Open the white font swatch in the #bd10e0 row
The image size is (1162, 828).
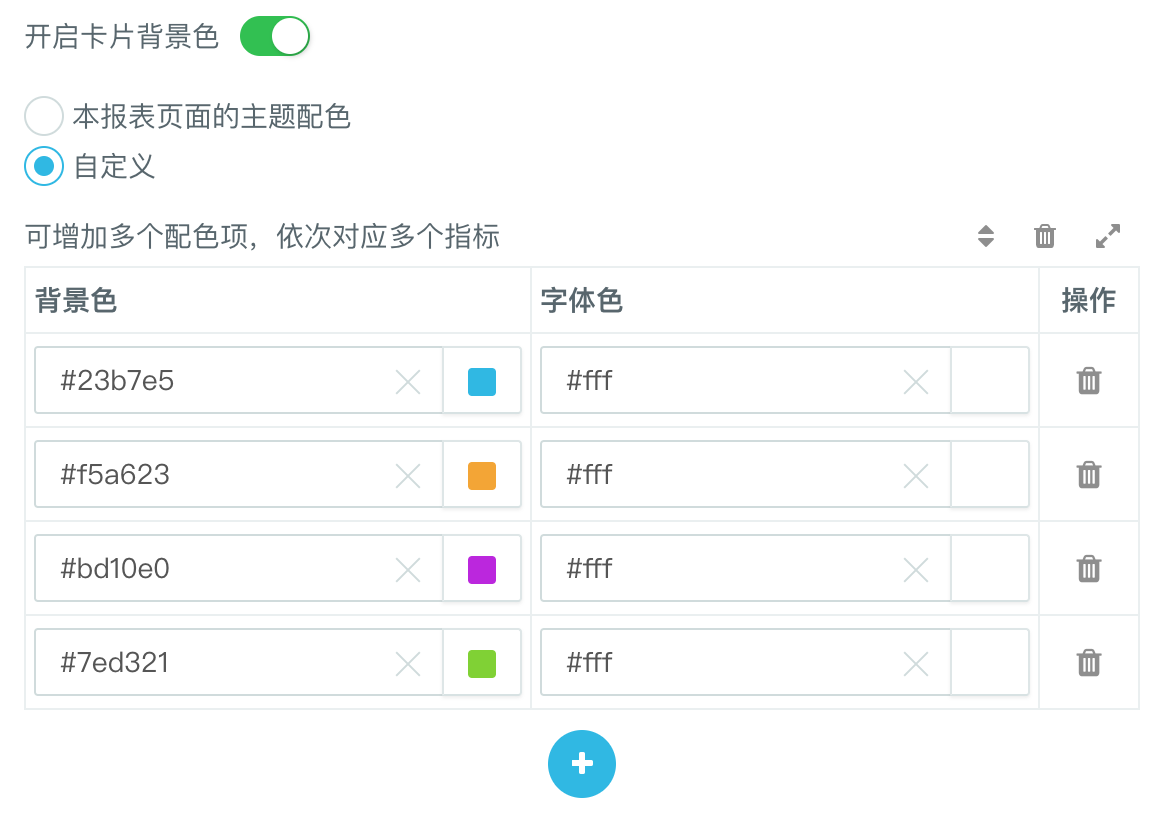click(990, 569)
